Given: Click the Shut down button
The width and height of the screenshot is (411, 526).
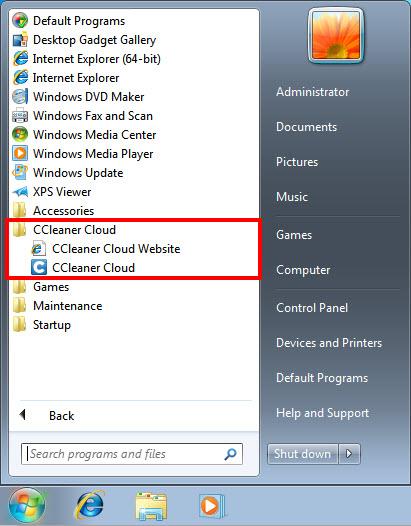Looking at the screenshot, I should (303, 454).
